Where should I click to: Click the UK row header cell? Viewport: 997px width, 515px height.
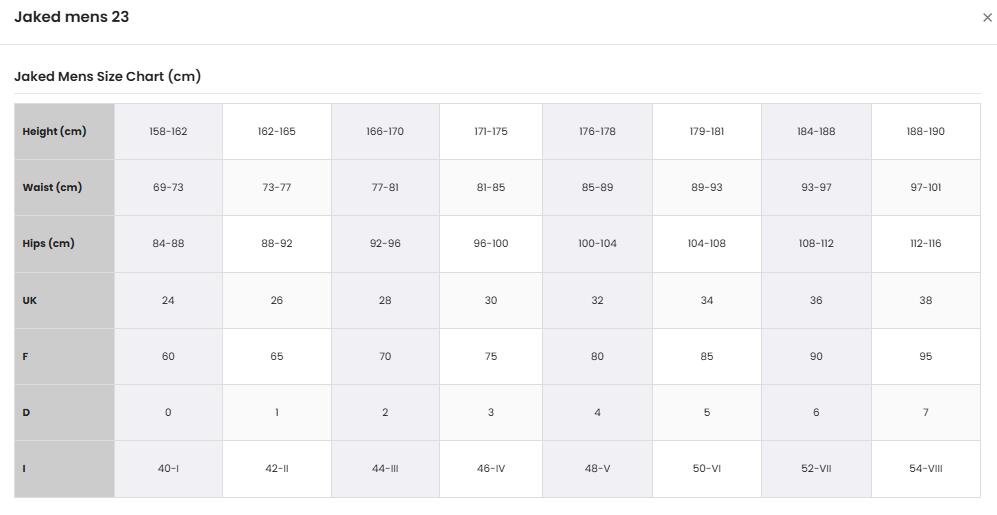click(64, 300)
